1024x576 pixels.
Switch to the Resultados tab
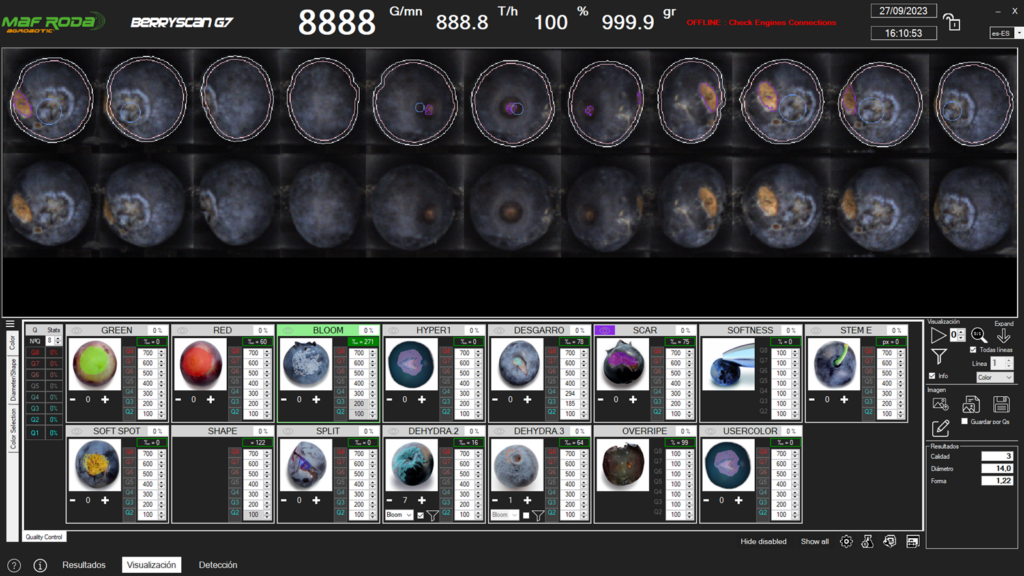pos(84,565)
